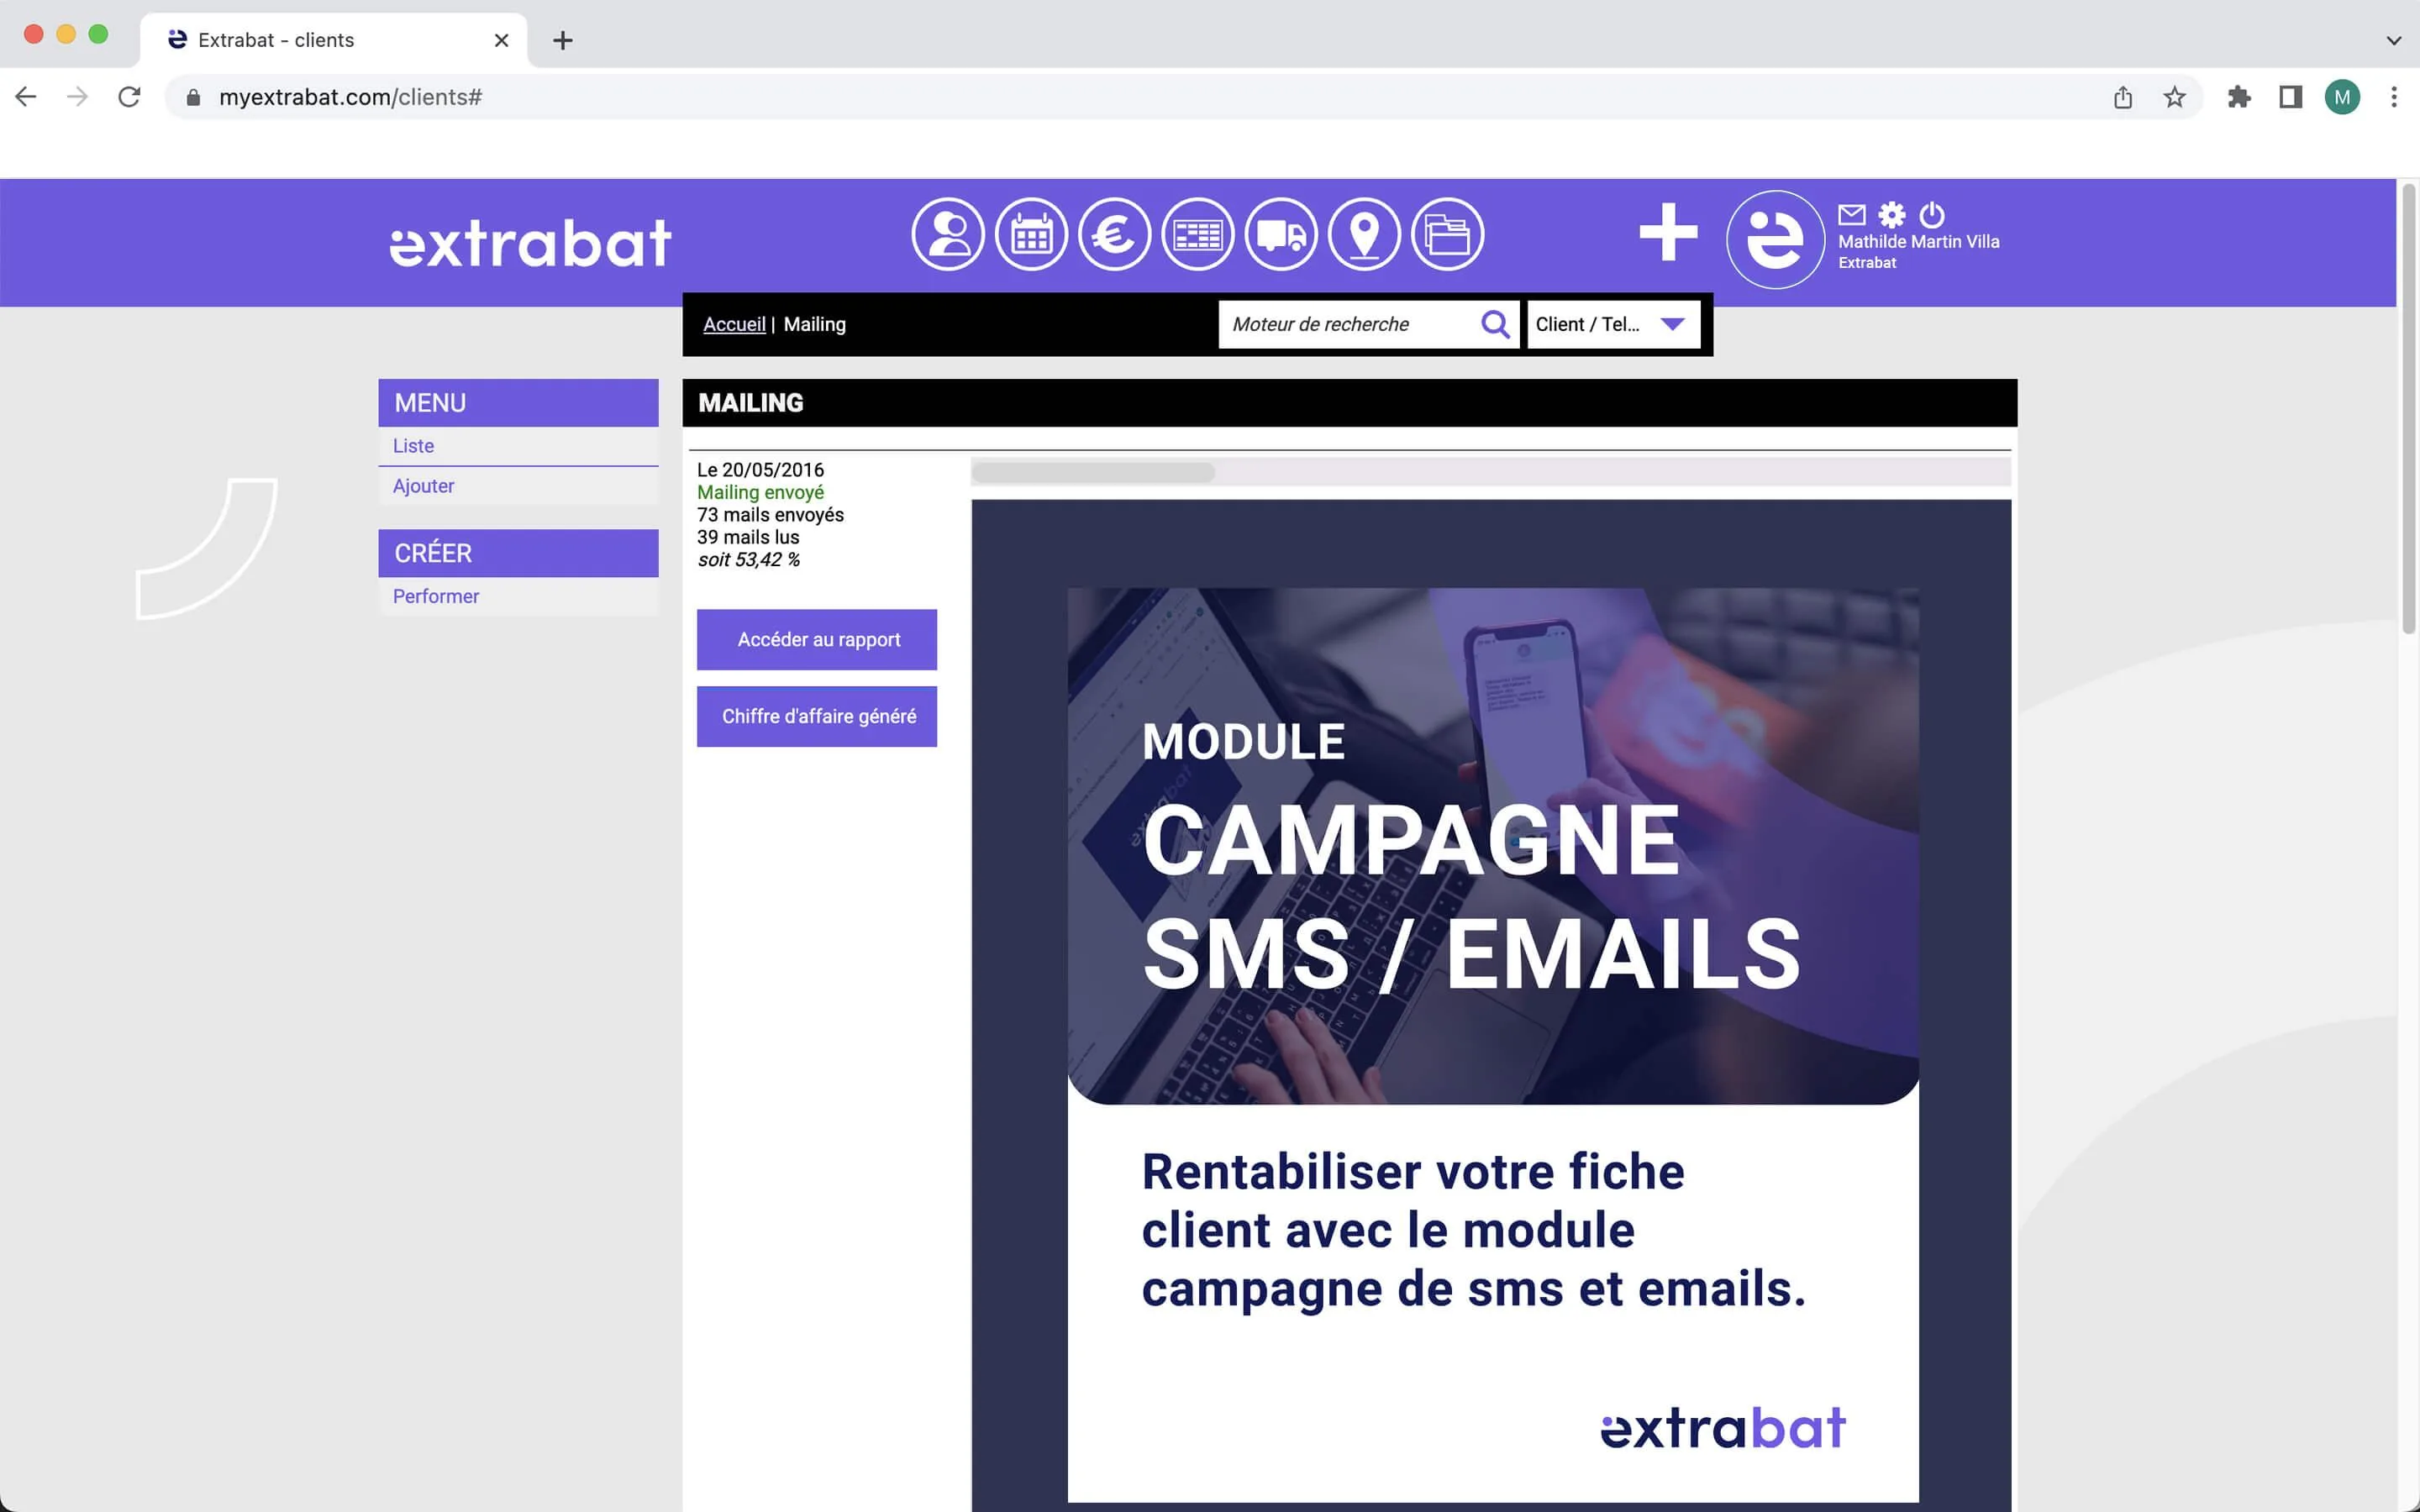Screen dimensions: 2420x1512
Task: Close the Extrabat - clients tab
Action: (502, 40)
